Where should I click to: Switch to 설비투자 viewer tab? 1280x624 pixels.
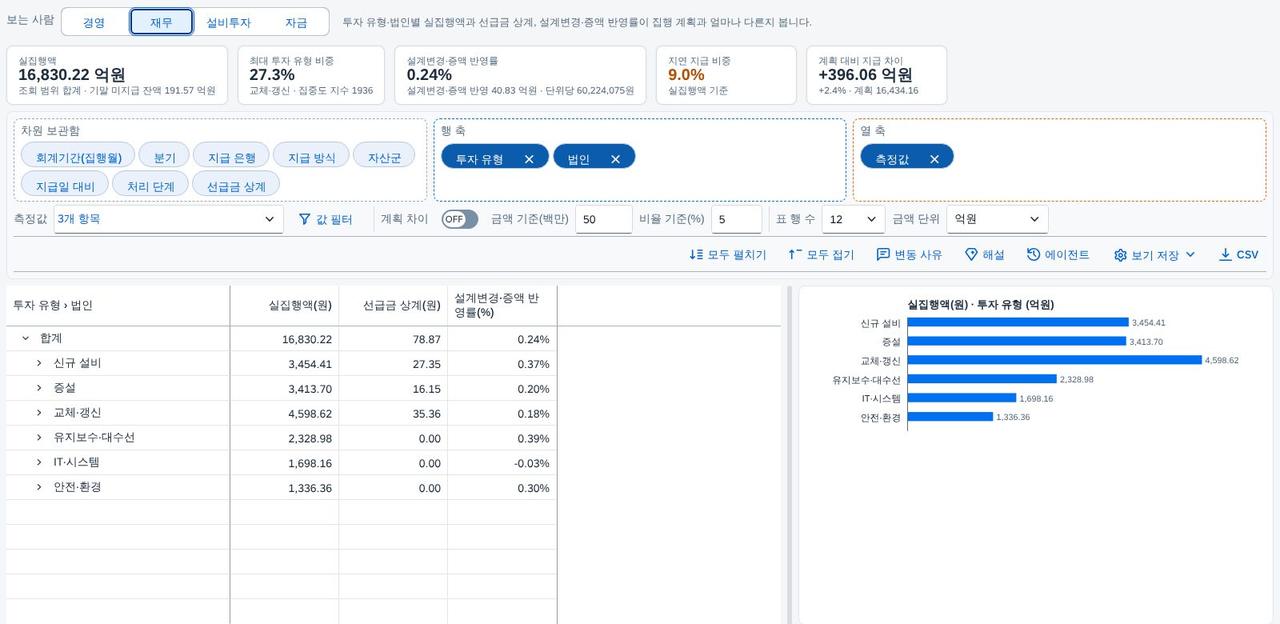pyautogui.click(x=229, y=22)
